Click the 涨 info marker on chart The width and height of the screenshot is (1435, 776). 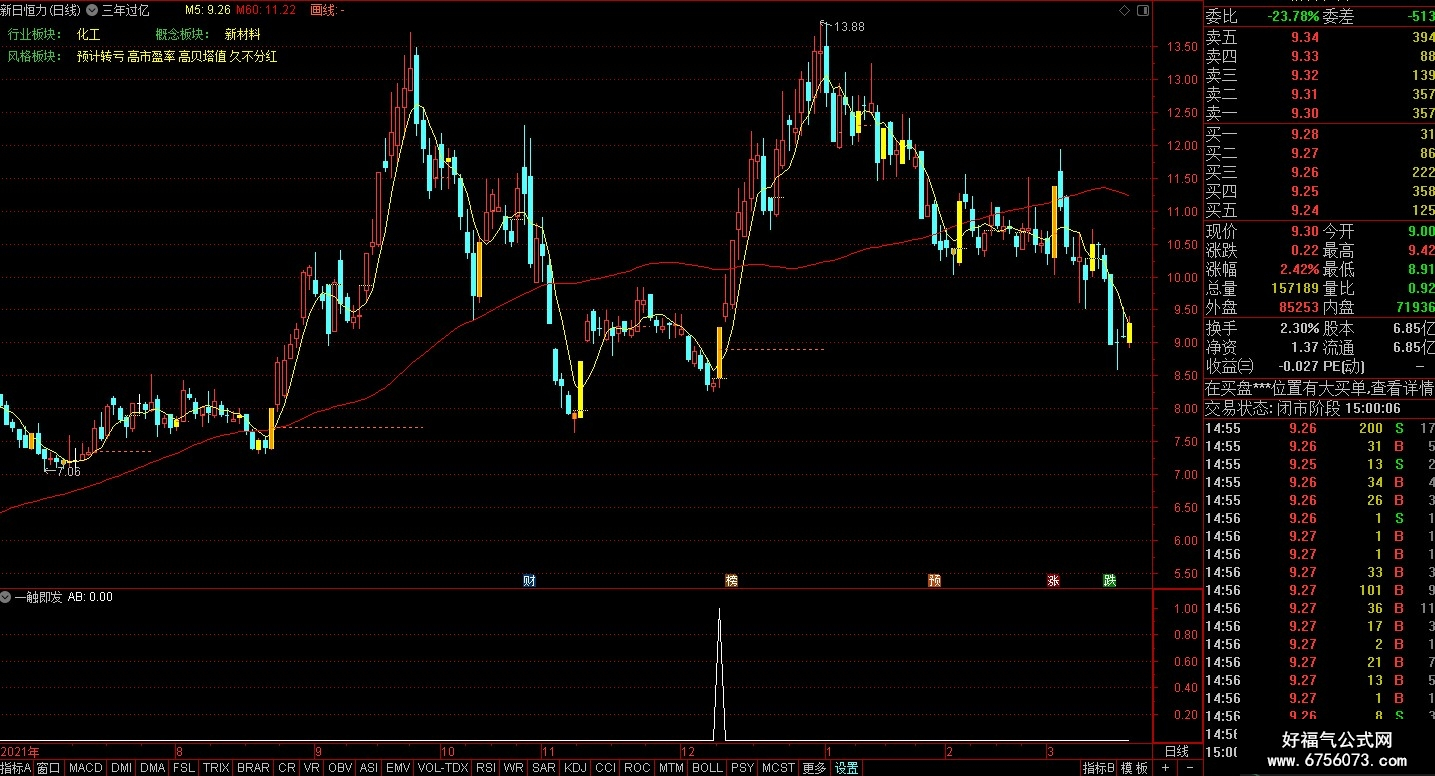1053,580
